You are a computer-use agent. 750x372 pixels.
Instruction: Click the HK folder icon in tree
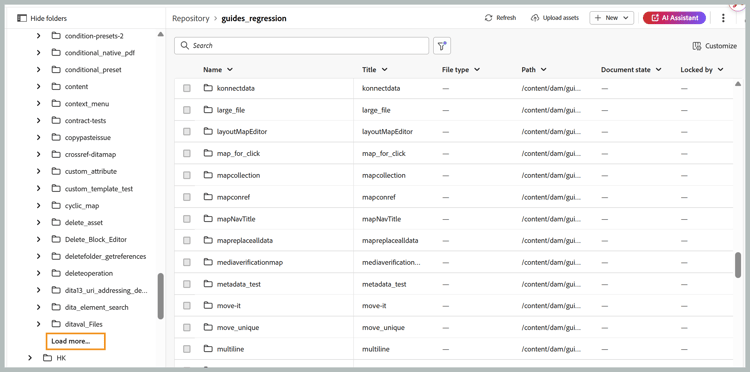coord(47,358)
